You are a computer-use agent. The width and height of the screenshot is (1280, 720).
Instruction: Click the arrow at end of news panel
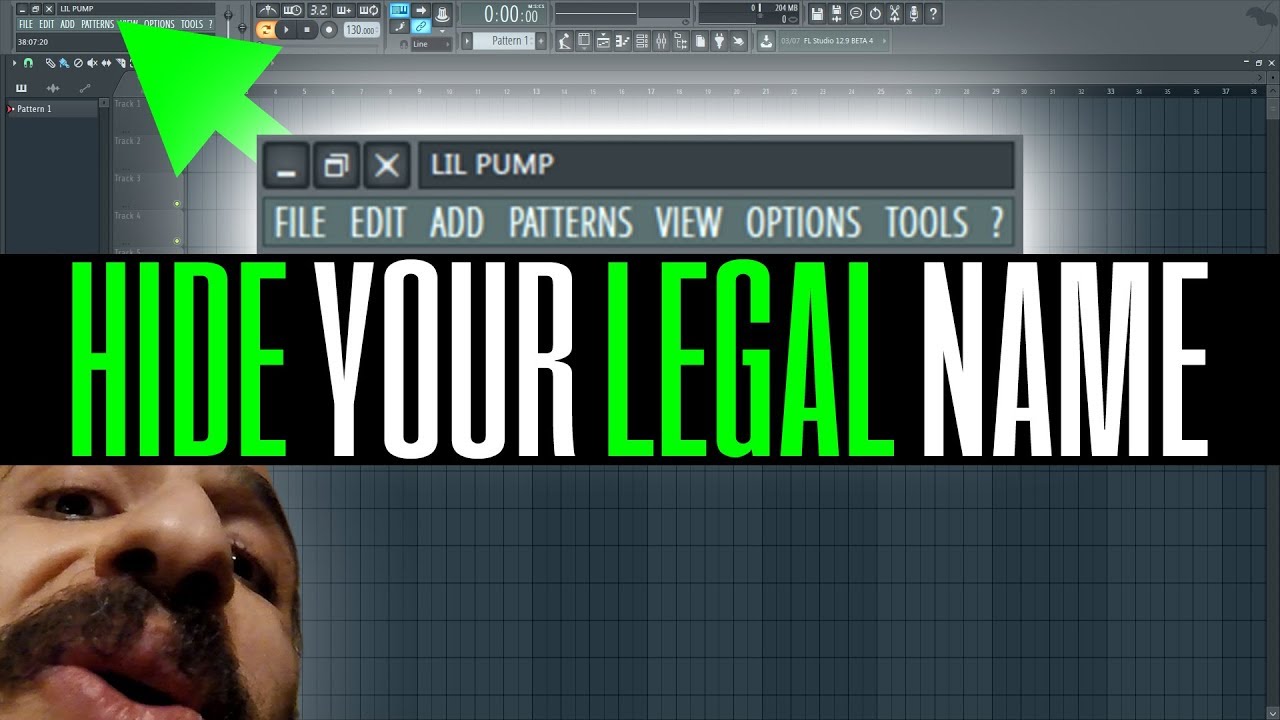point(884,41)
